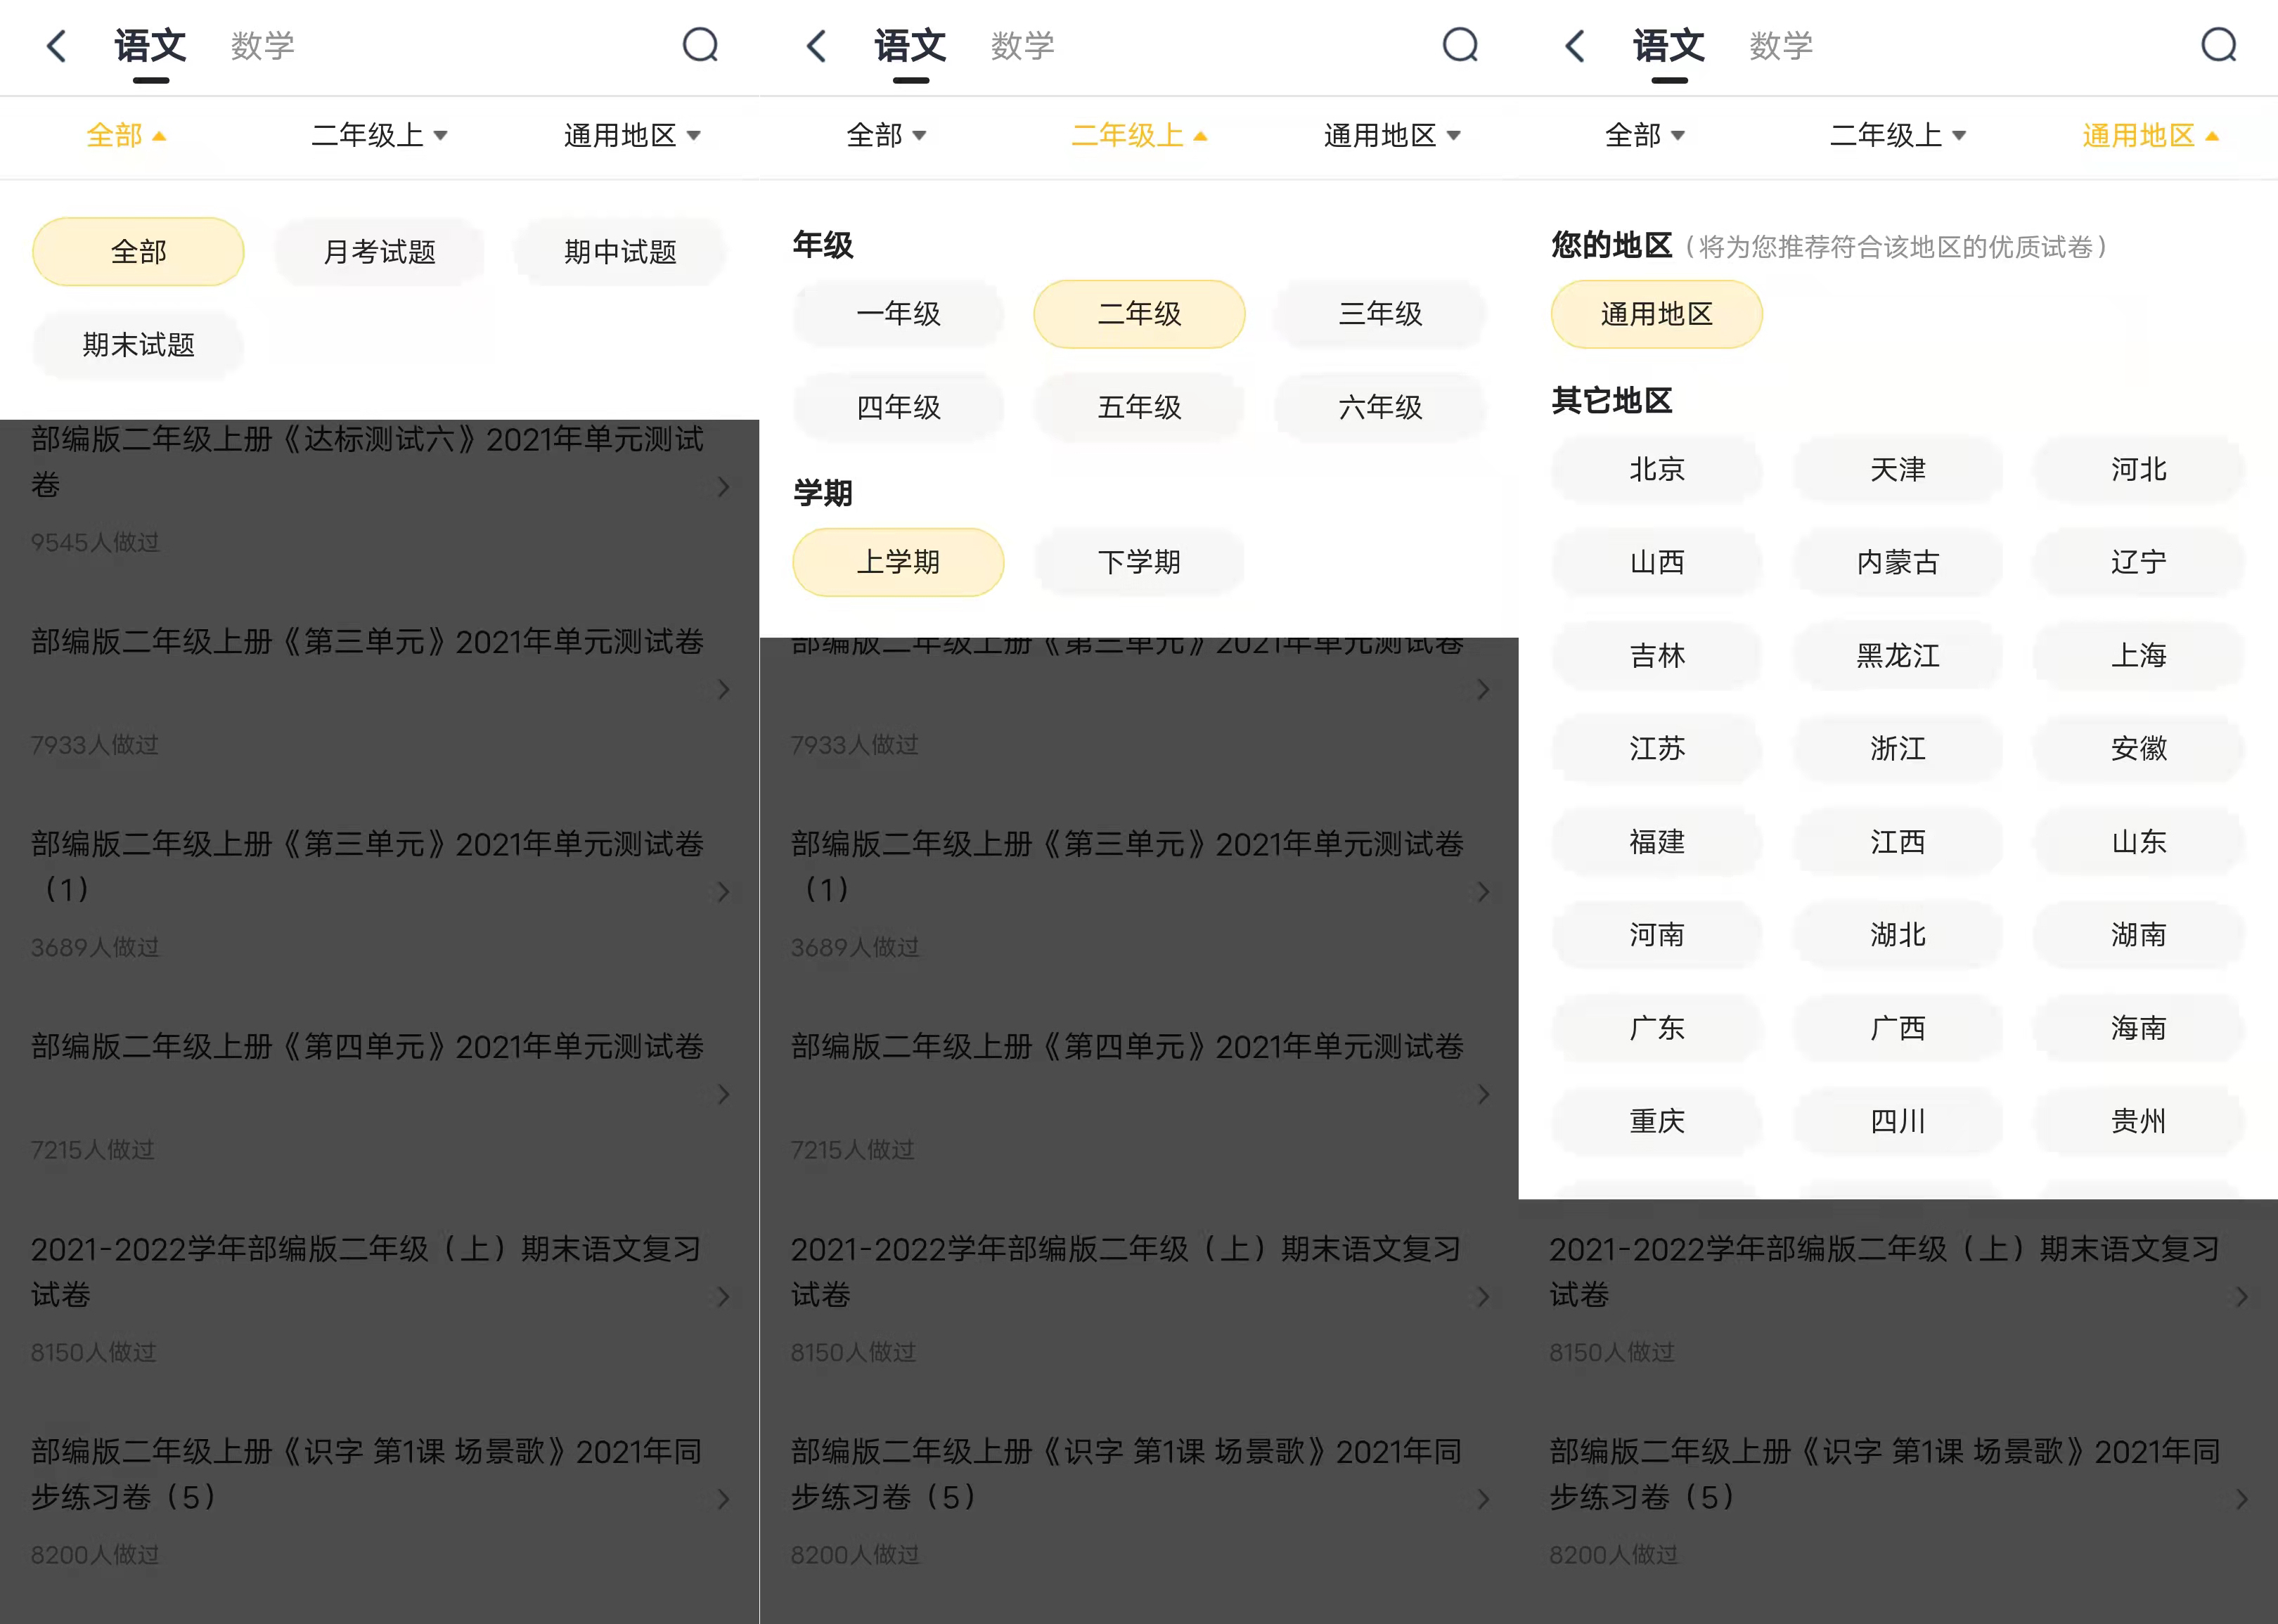Screen dimensions: 2278x1624
Task: Collapse the orange 全部 filter on left screen
Action: point(126,135)
